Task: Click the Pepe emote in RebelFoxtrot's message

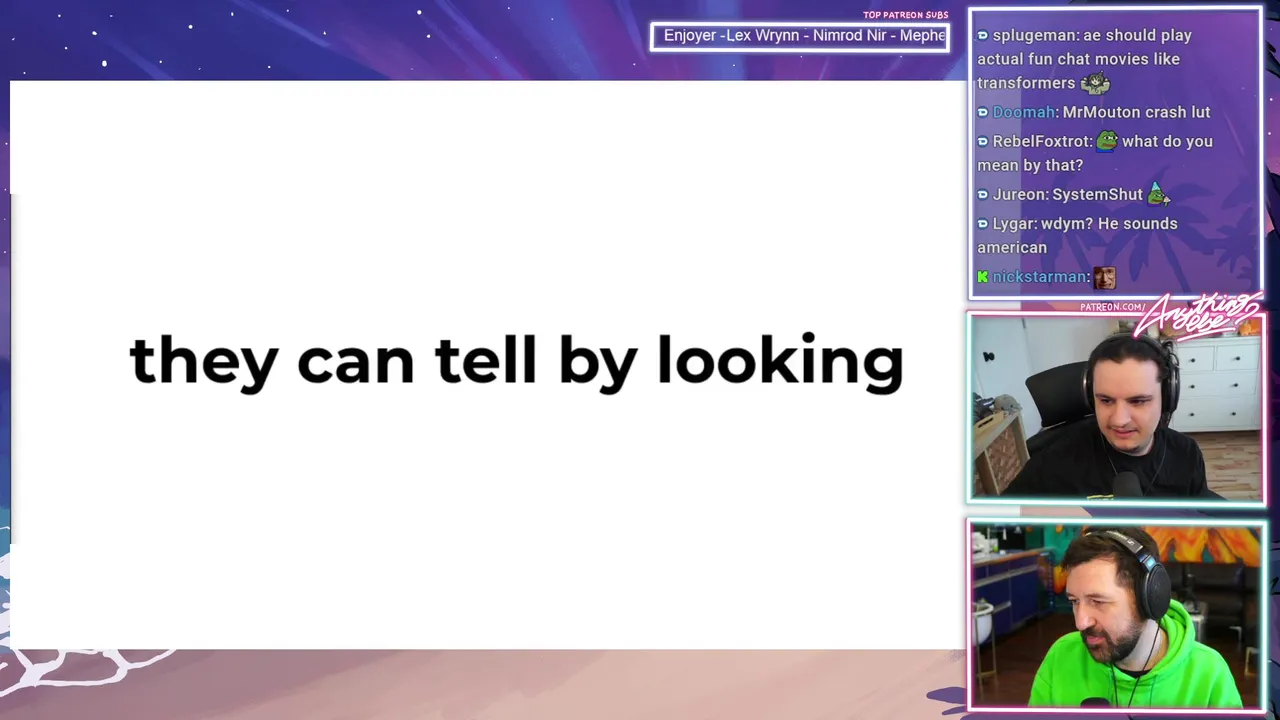Action: pyautogui.click(x=1107, y=141)
